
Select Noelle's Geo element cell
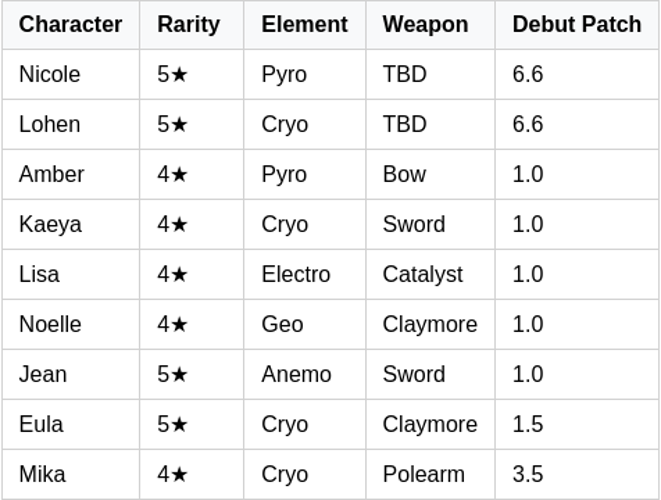[x=282, y=325]
